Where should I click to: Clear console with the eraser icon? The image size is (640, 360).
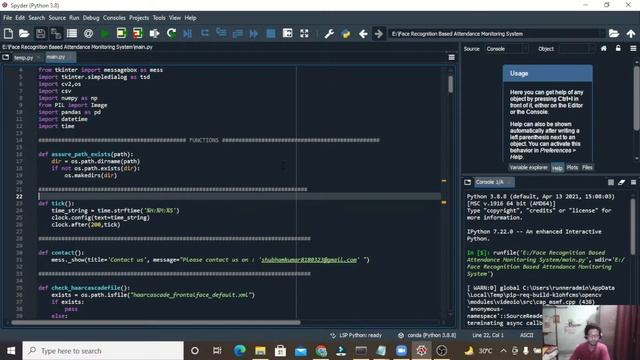tap(622, 182)
